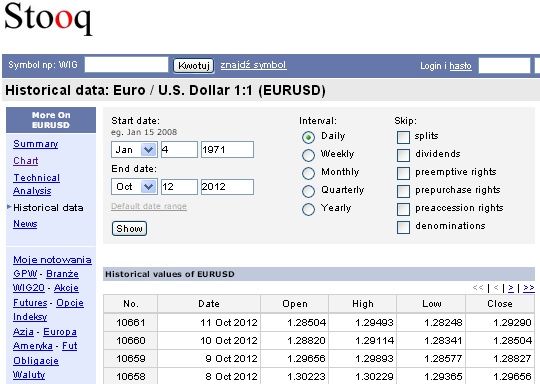Viewport: 540px width, 384px height.
Task: Click the Close column header
Action: [x=500, y=303]
